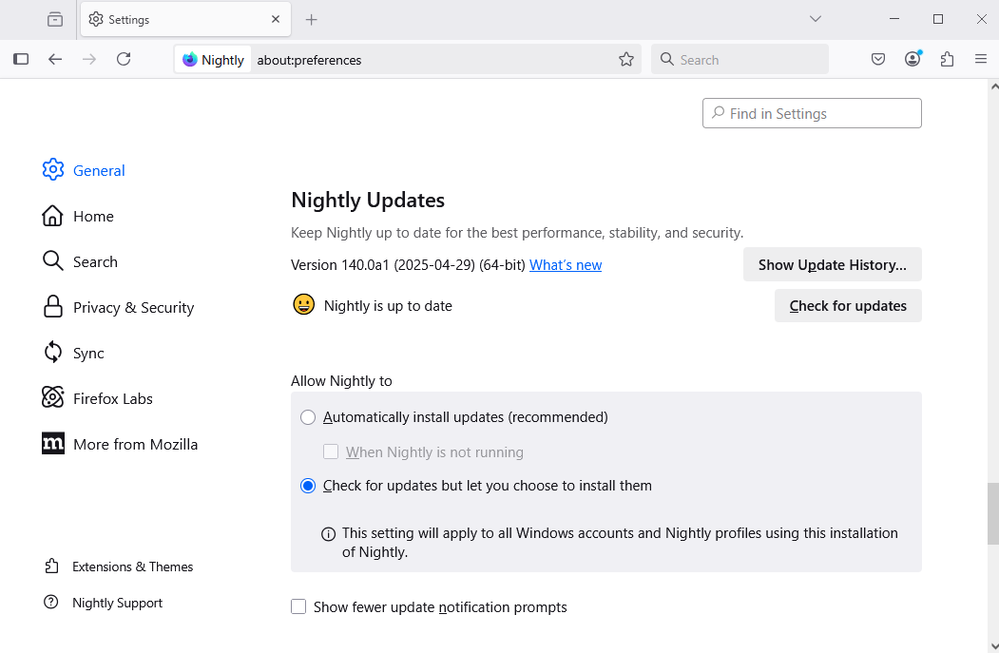Open the Save to Pocket icon
This screenshot has height=653, width=999.
click(x=878, y=60)
